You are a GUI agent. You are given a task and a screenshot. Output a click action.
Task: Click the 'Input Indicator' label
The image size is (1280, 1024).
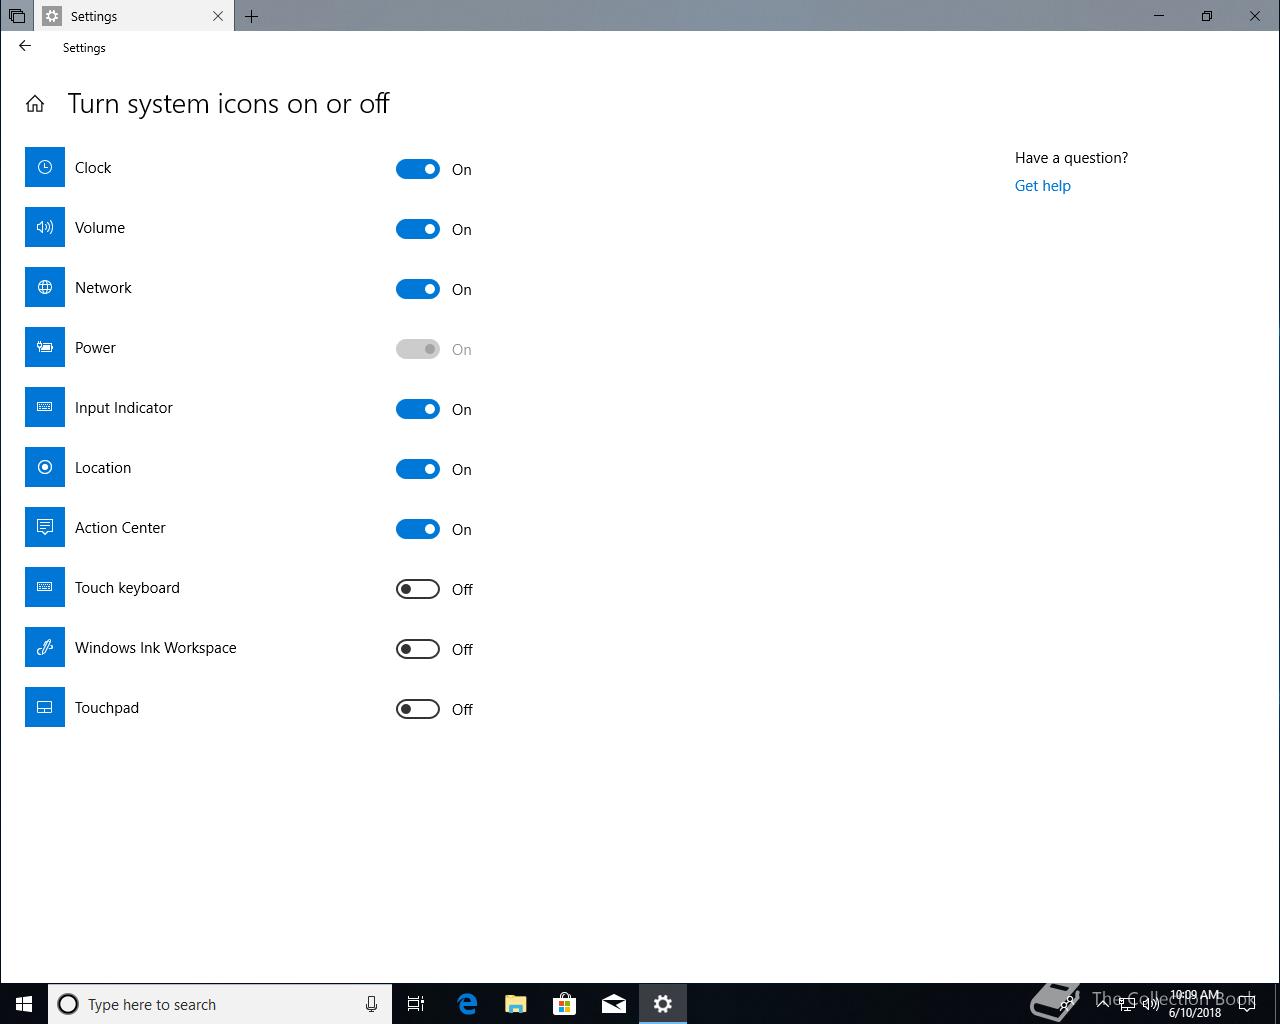click(x=124, y=408)
